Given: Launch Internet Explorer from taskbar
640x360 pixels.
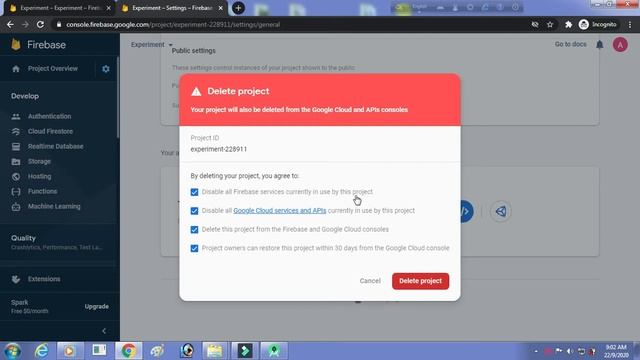Looking at the screenshot, I should tap(41, 351).
